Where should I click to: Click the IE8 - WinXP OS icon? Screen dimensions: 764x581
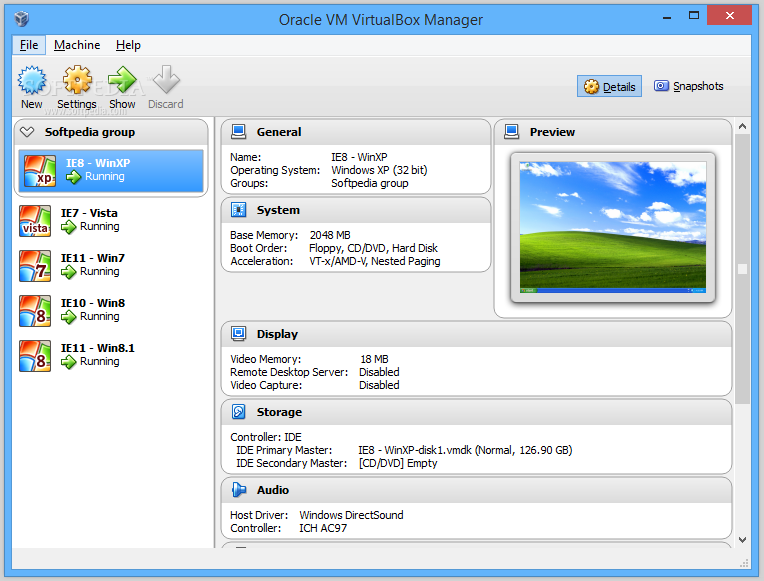click(x=40, y=171)
